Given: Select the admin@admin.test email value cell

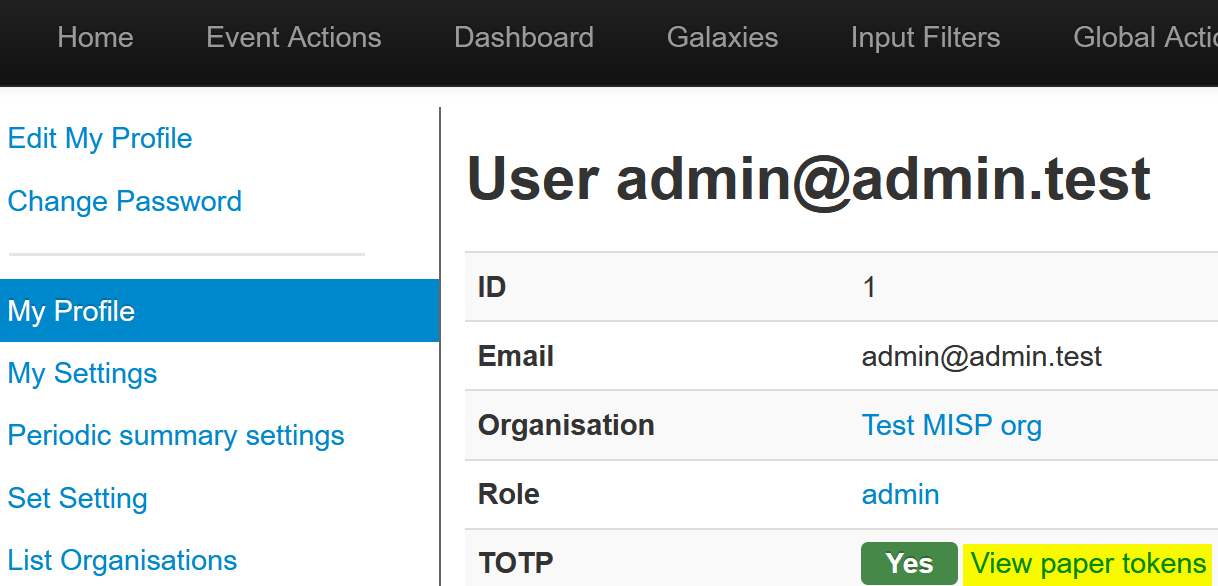Looking at the screenshot, I should 982,356.
